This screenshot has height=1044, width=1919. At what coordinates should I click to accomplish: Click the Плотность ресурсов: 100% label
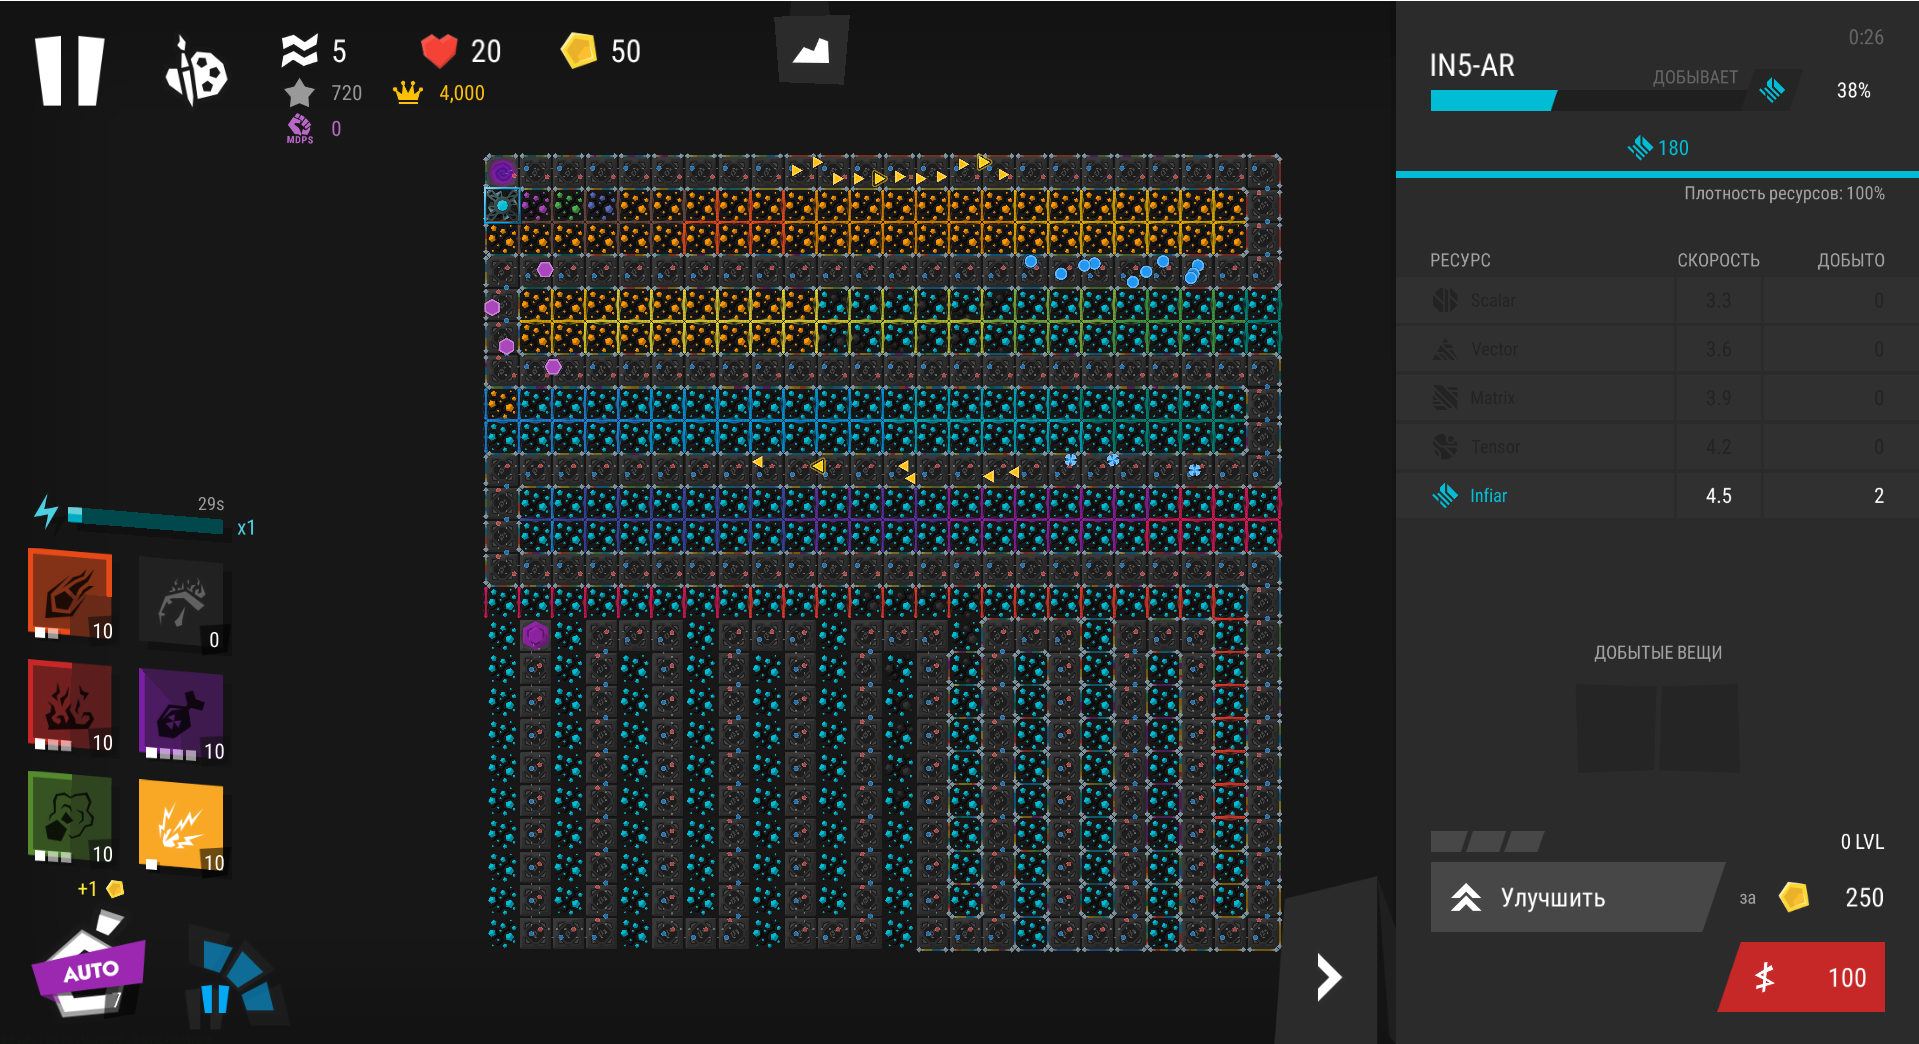click(x=1784, y=194)
